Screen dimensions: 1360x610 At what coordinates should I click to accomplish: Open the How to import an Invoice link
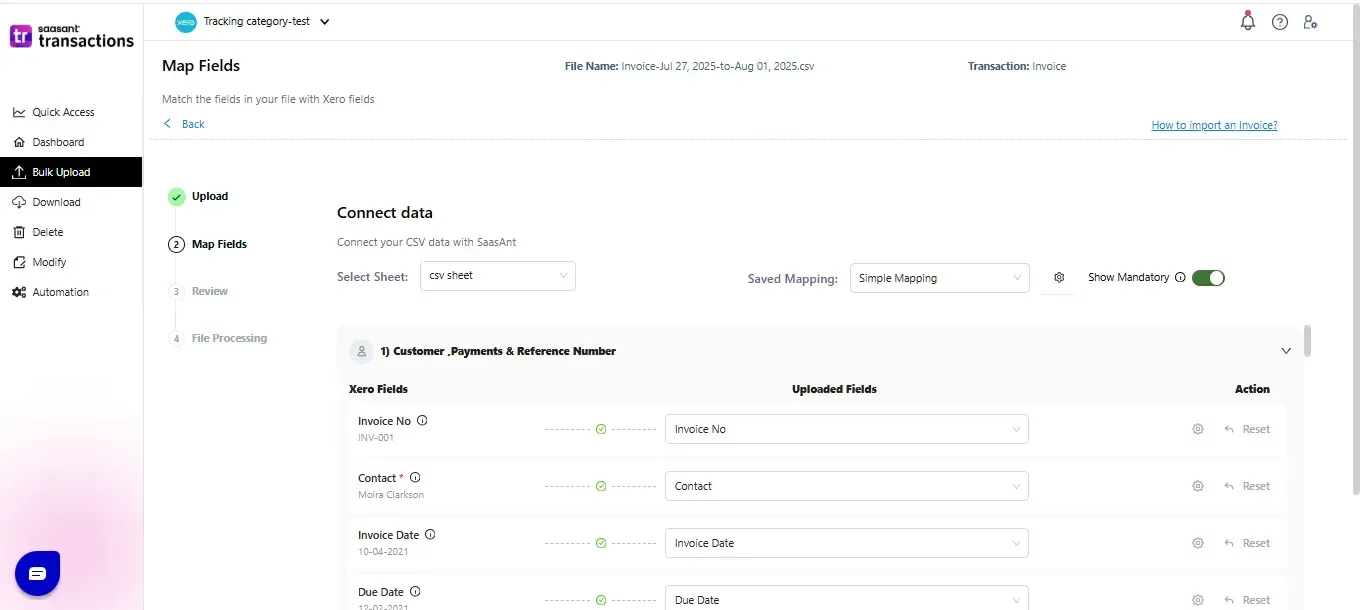[1214, 124]
